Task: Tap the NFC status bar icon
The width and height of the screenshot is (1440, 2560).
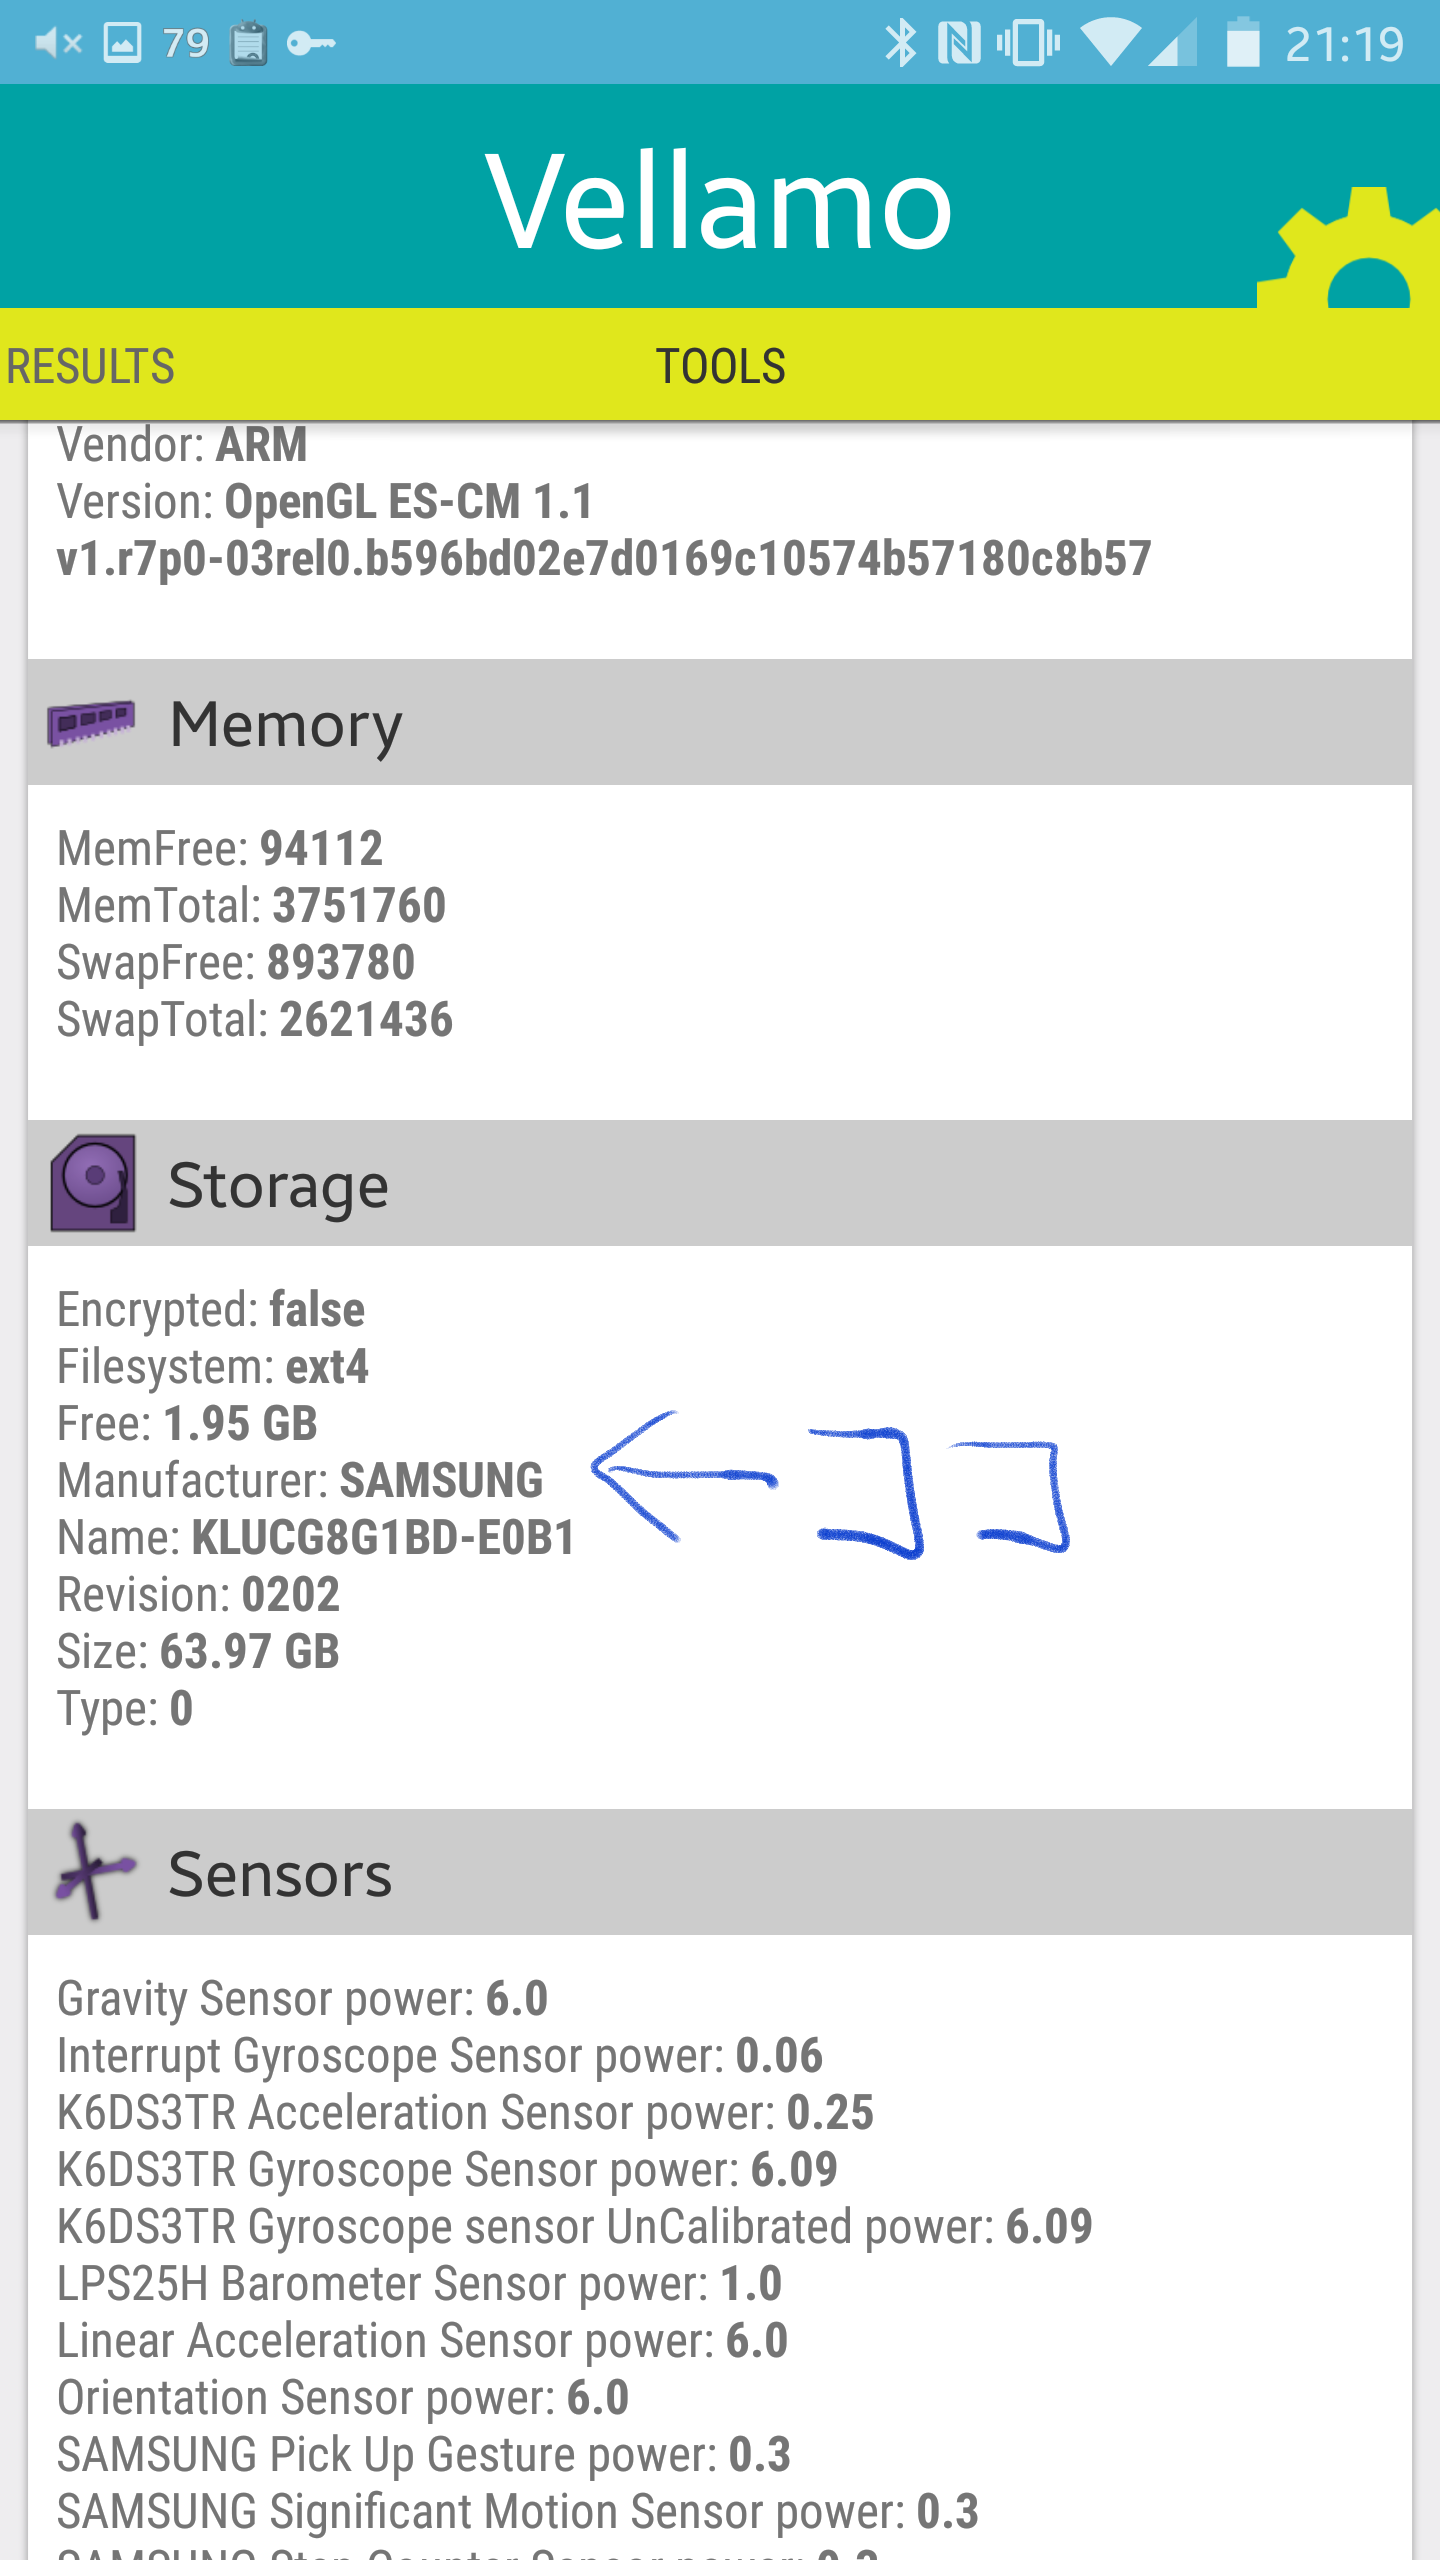Action: coord(959,43)
